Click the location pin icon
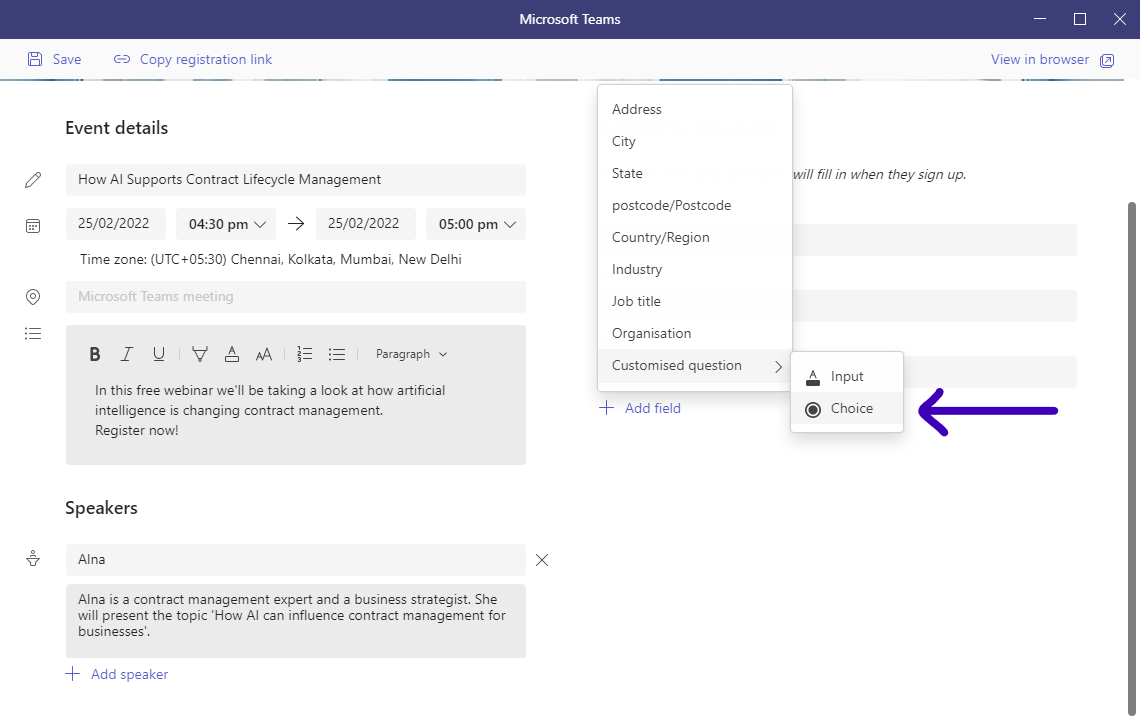The image size is (1140, 720). (33, 296)
